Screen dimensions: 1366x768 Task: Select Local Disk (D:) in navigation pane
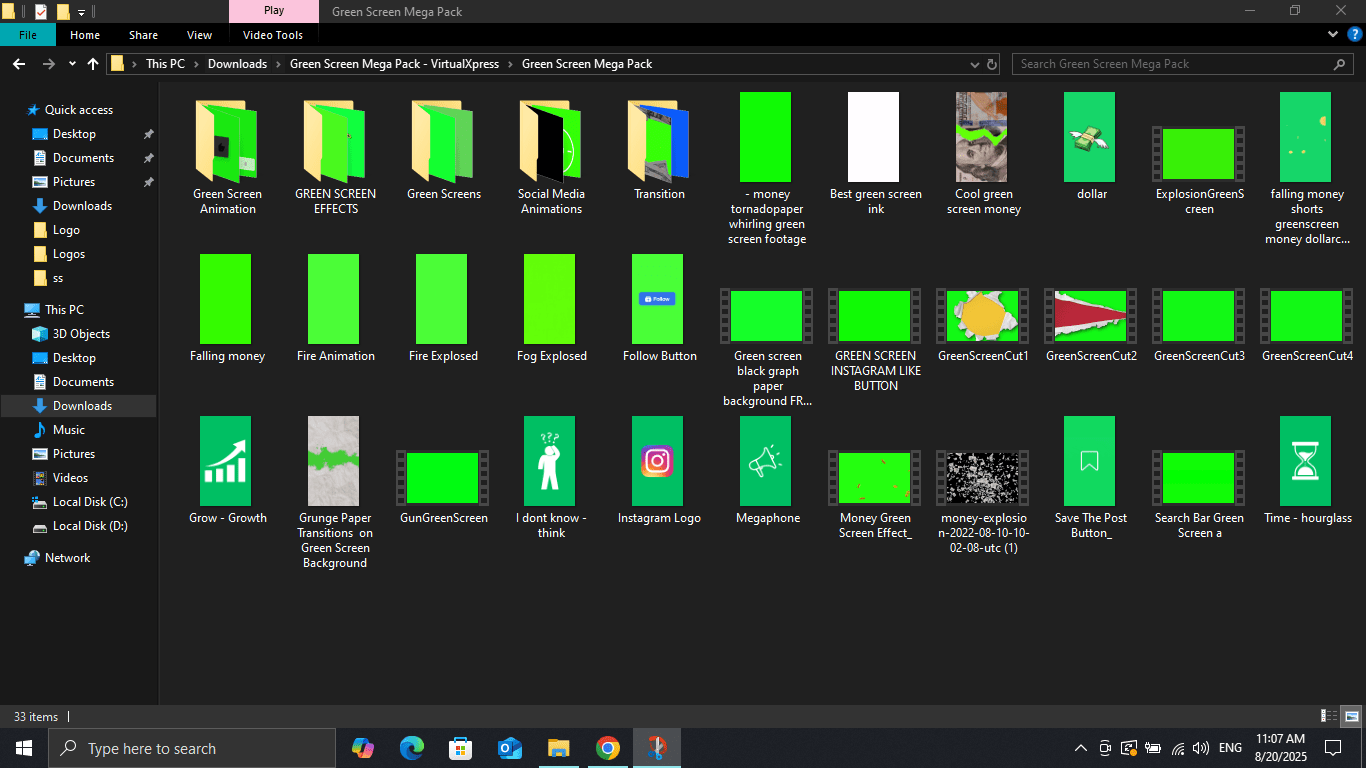point(89,526)
